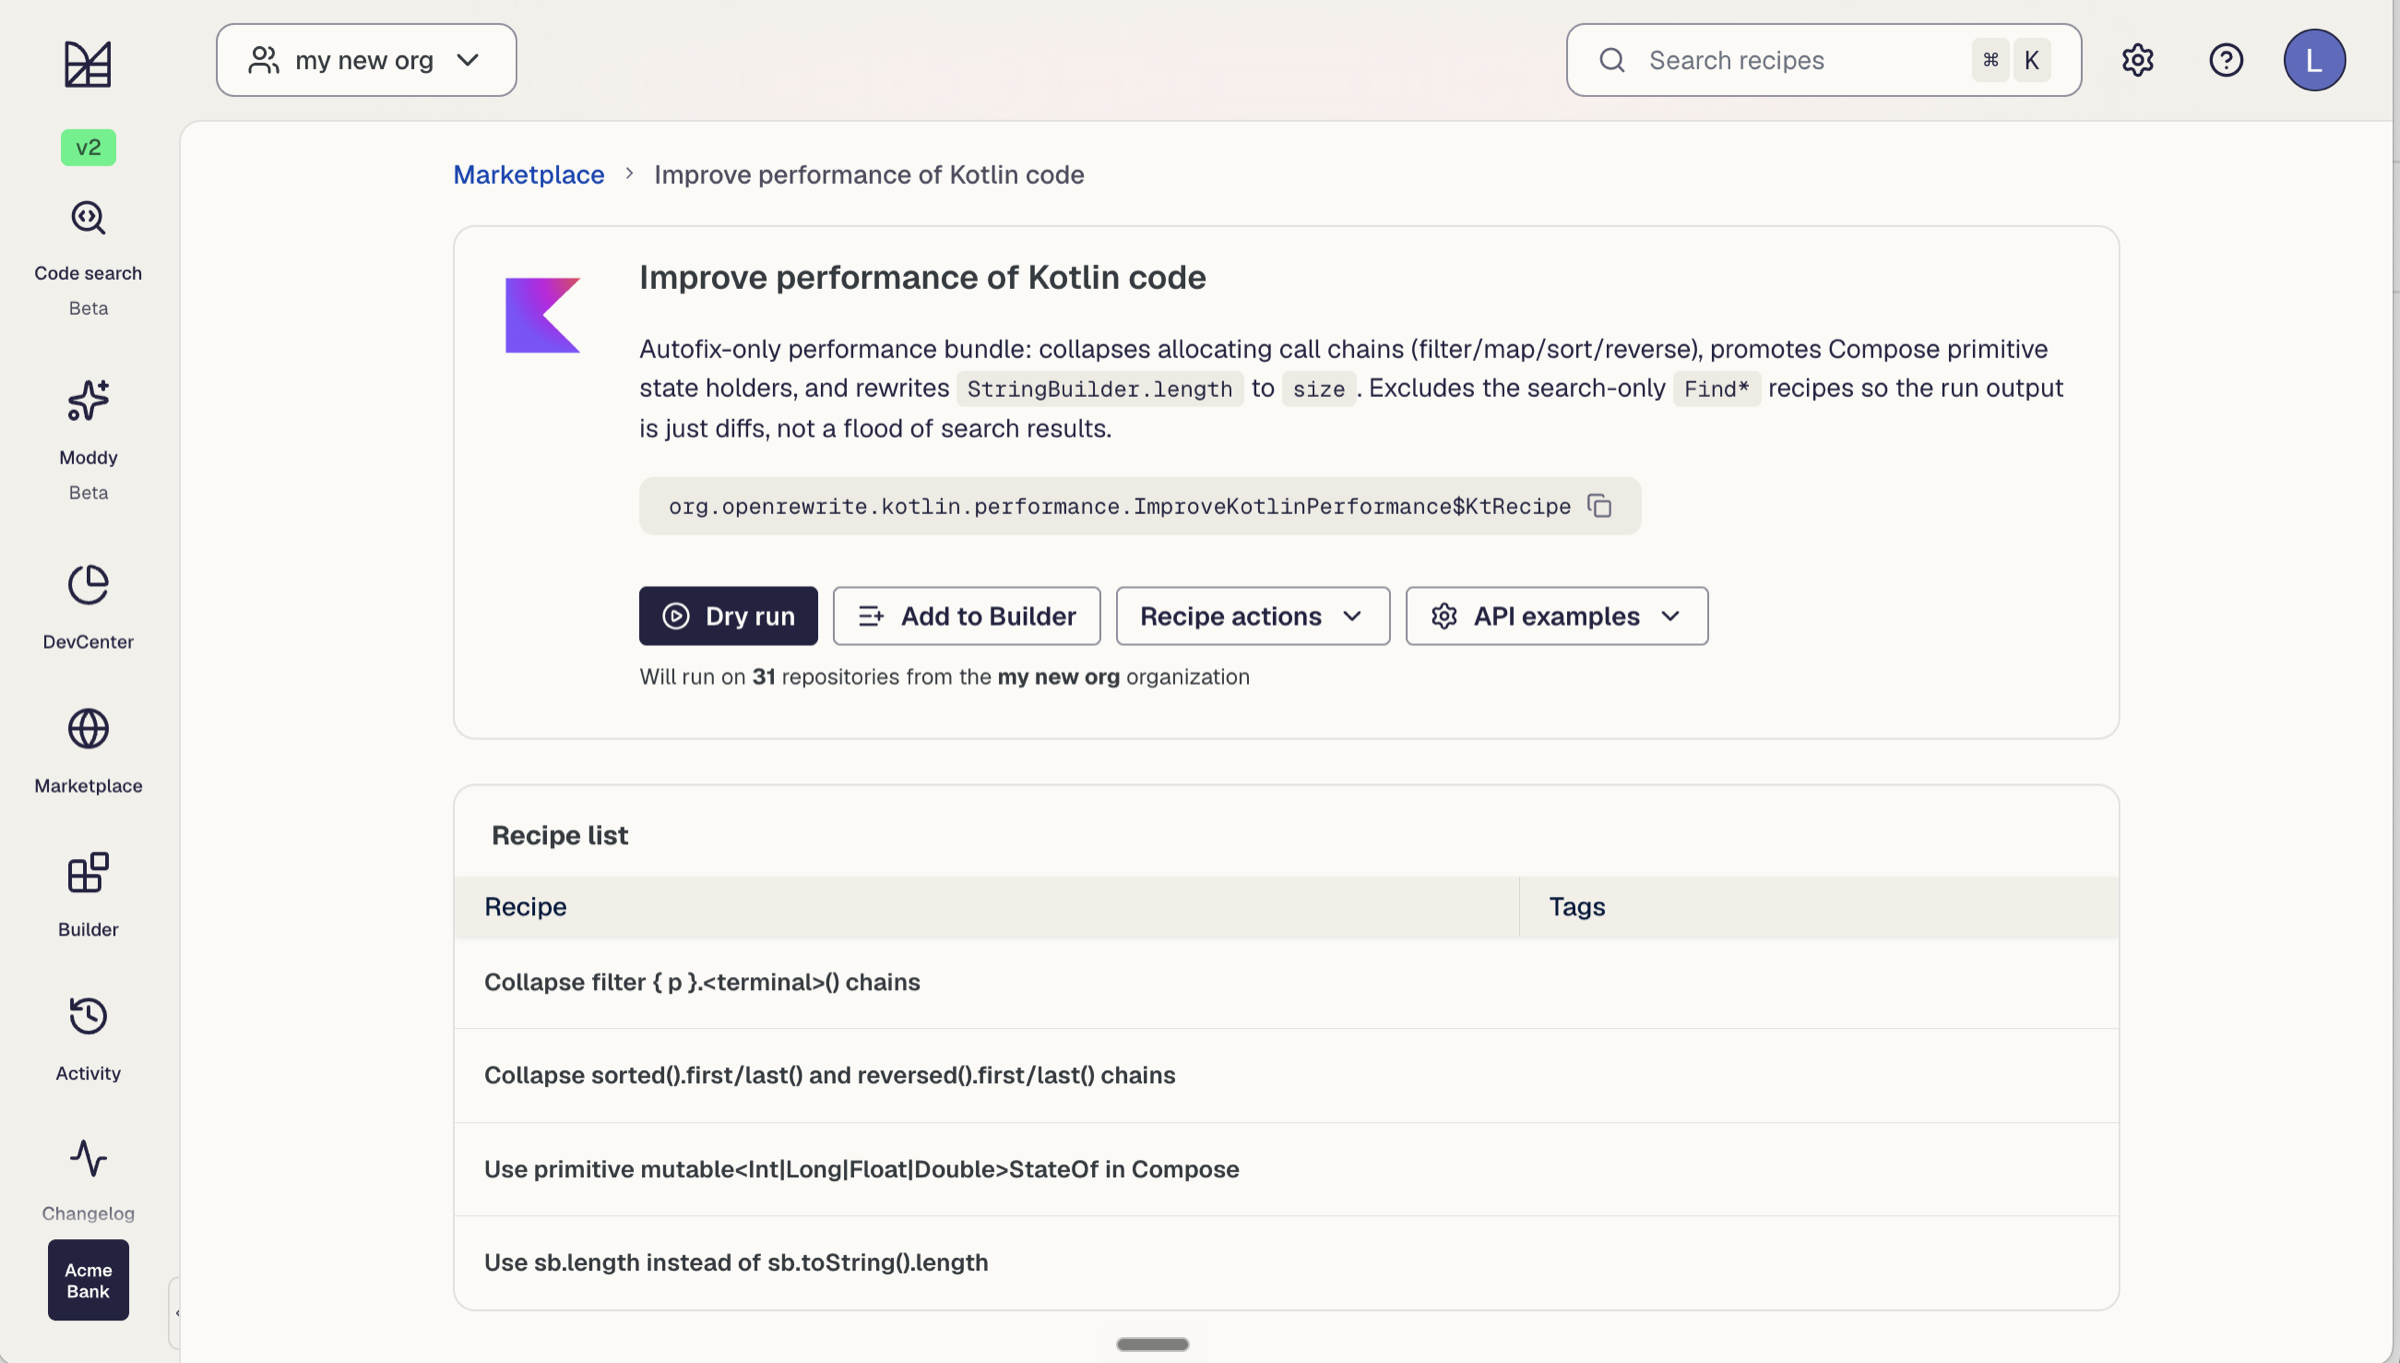Click the horizontal scrollbar thumb at bottom
This screenshot has width=2400, height=1363.
click(1152, 1344)
